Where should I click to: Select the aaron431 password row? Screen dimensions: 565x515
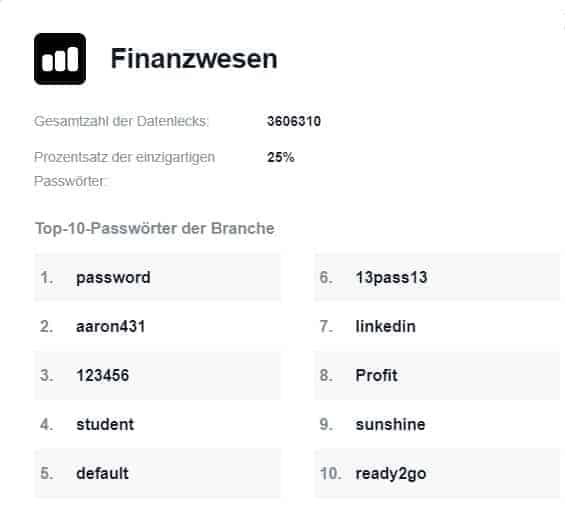click(157, 327)
